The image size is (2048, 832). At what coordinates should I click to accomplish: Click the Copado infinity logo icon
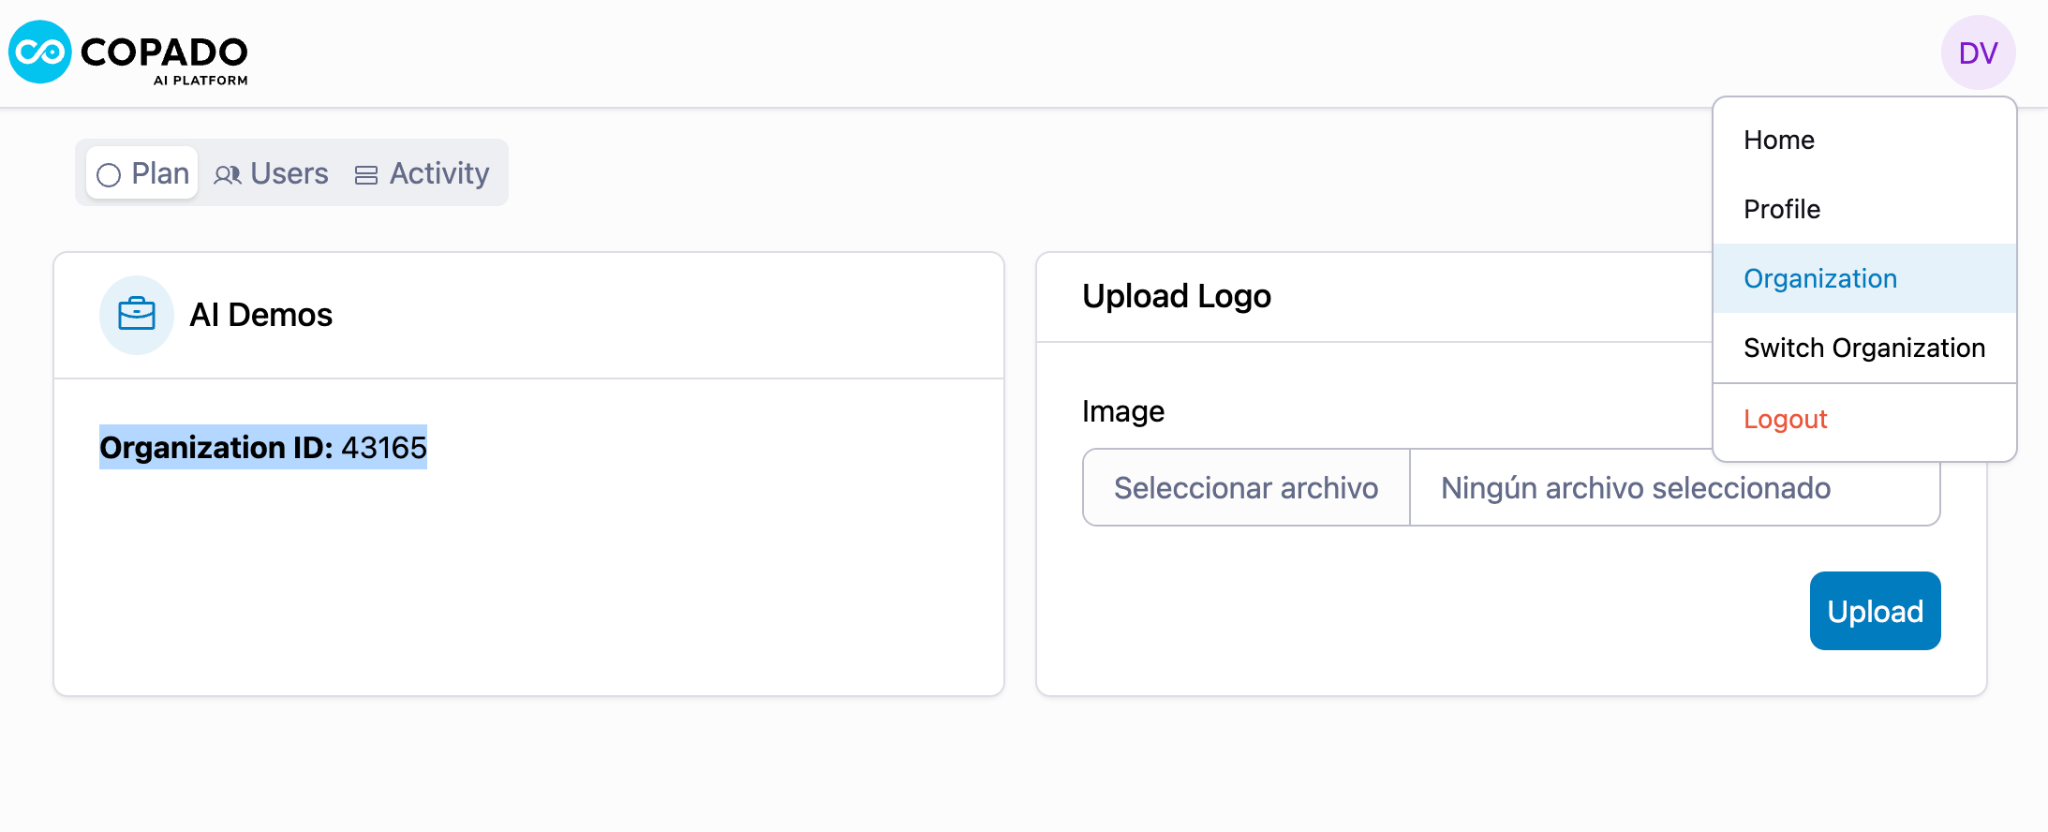[x=40, y=52]
